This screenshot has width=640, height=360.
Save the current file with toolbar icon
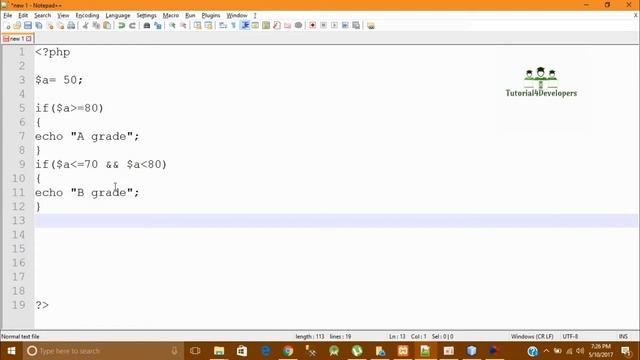pyautogui.click(x=28, y=26)
